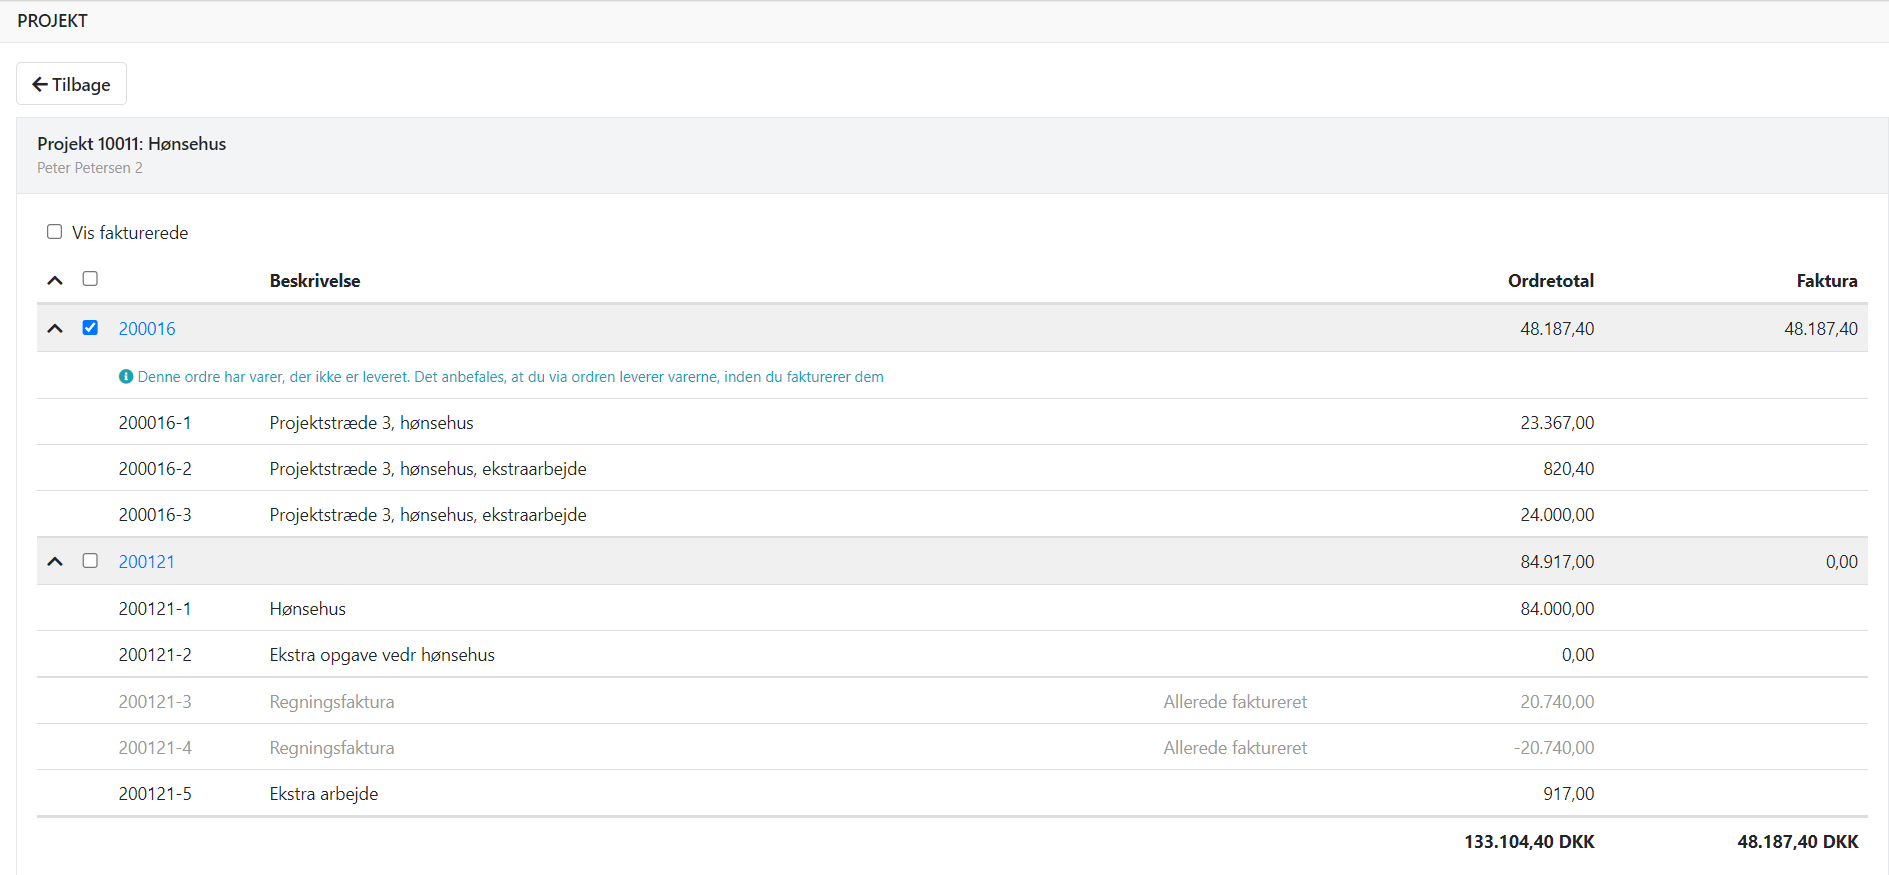Click the Tilbage back button
This screenshot has width=1889, height=875.
point(71,84)
